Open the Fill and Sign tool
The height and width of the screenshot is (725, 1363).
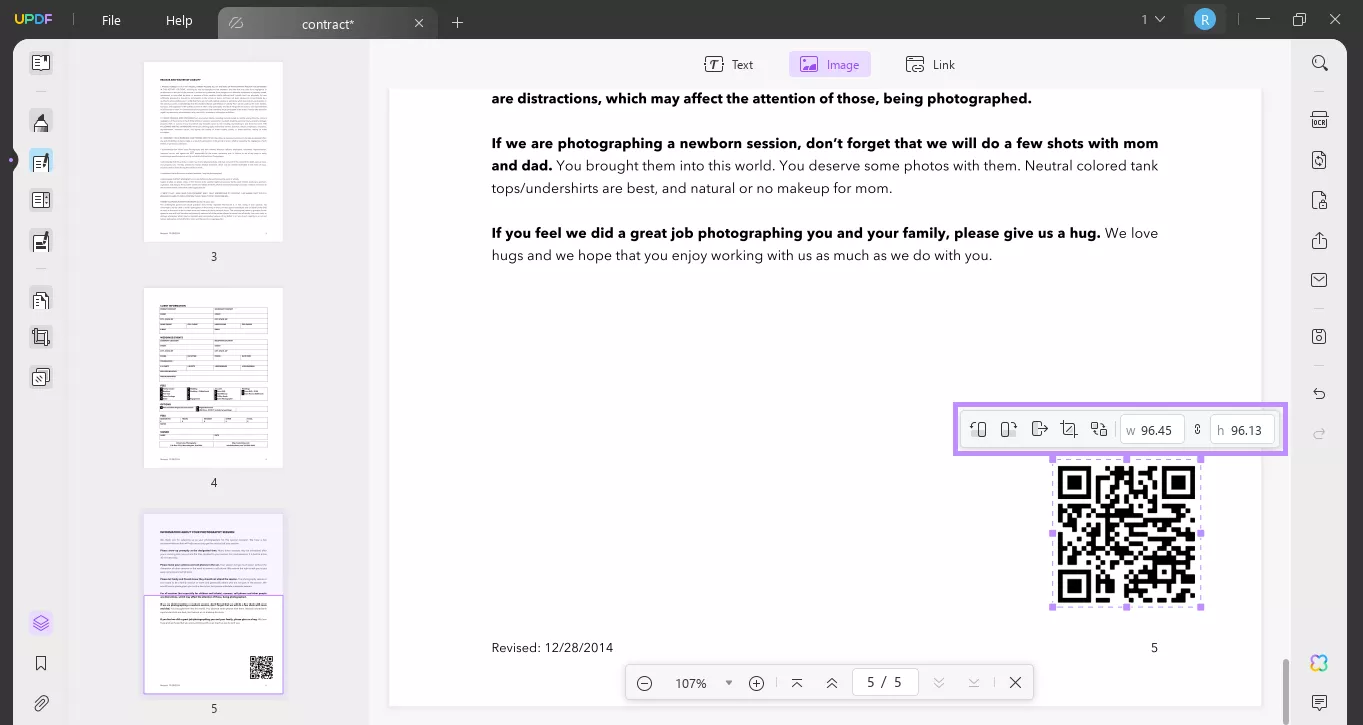click(41, 241)
